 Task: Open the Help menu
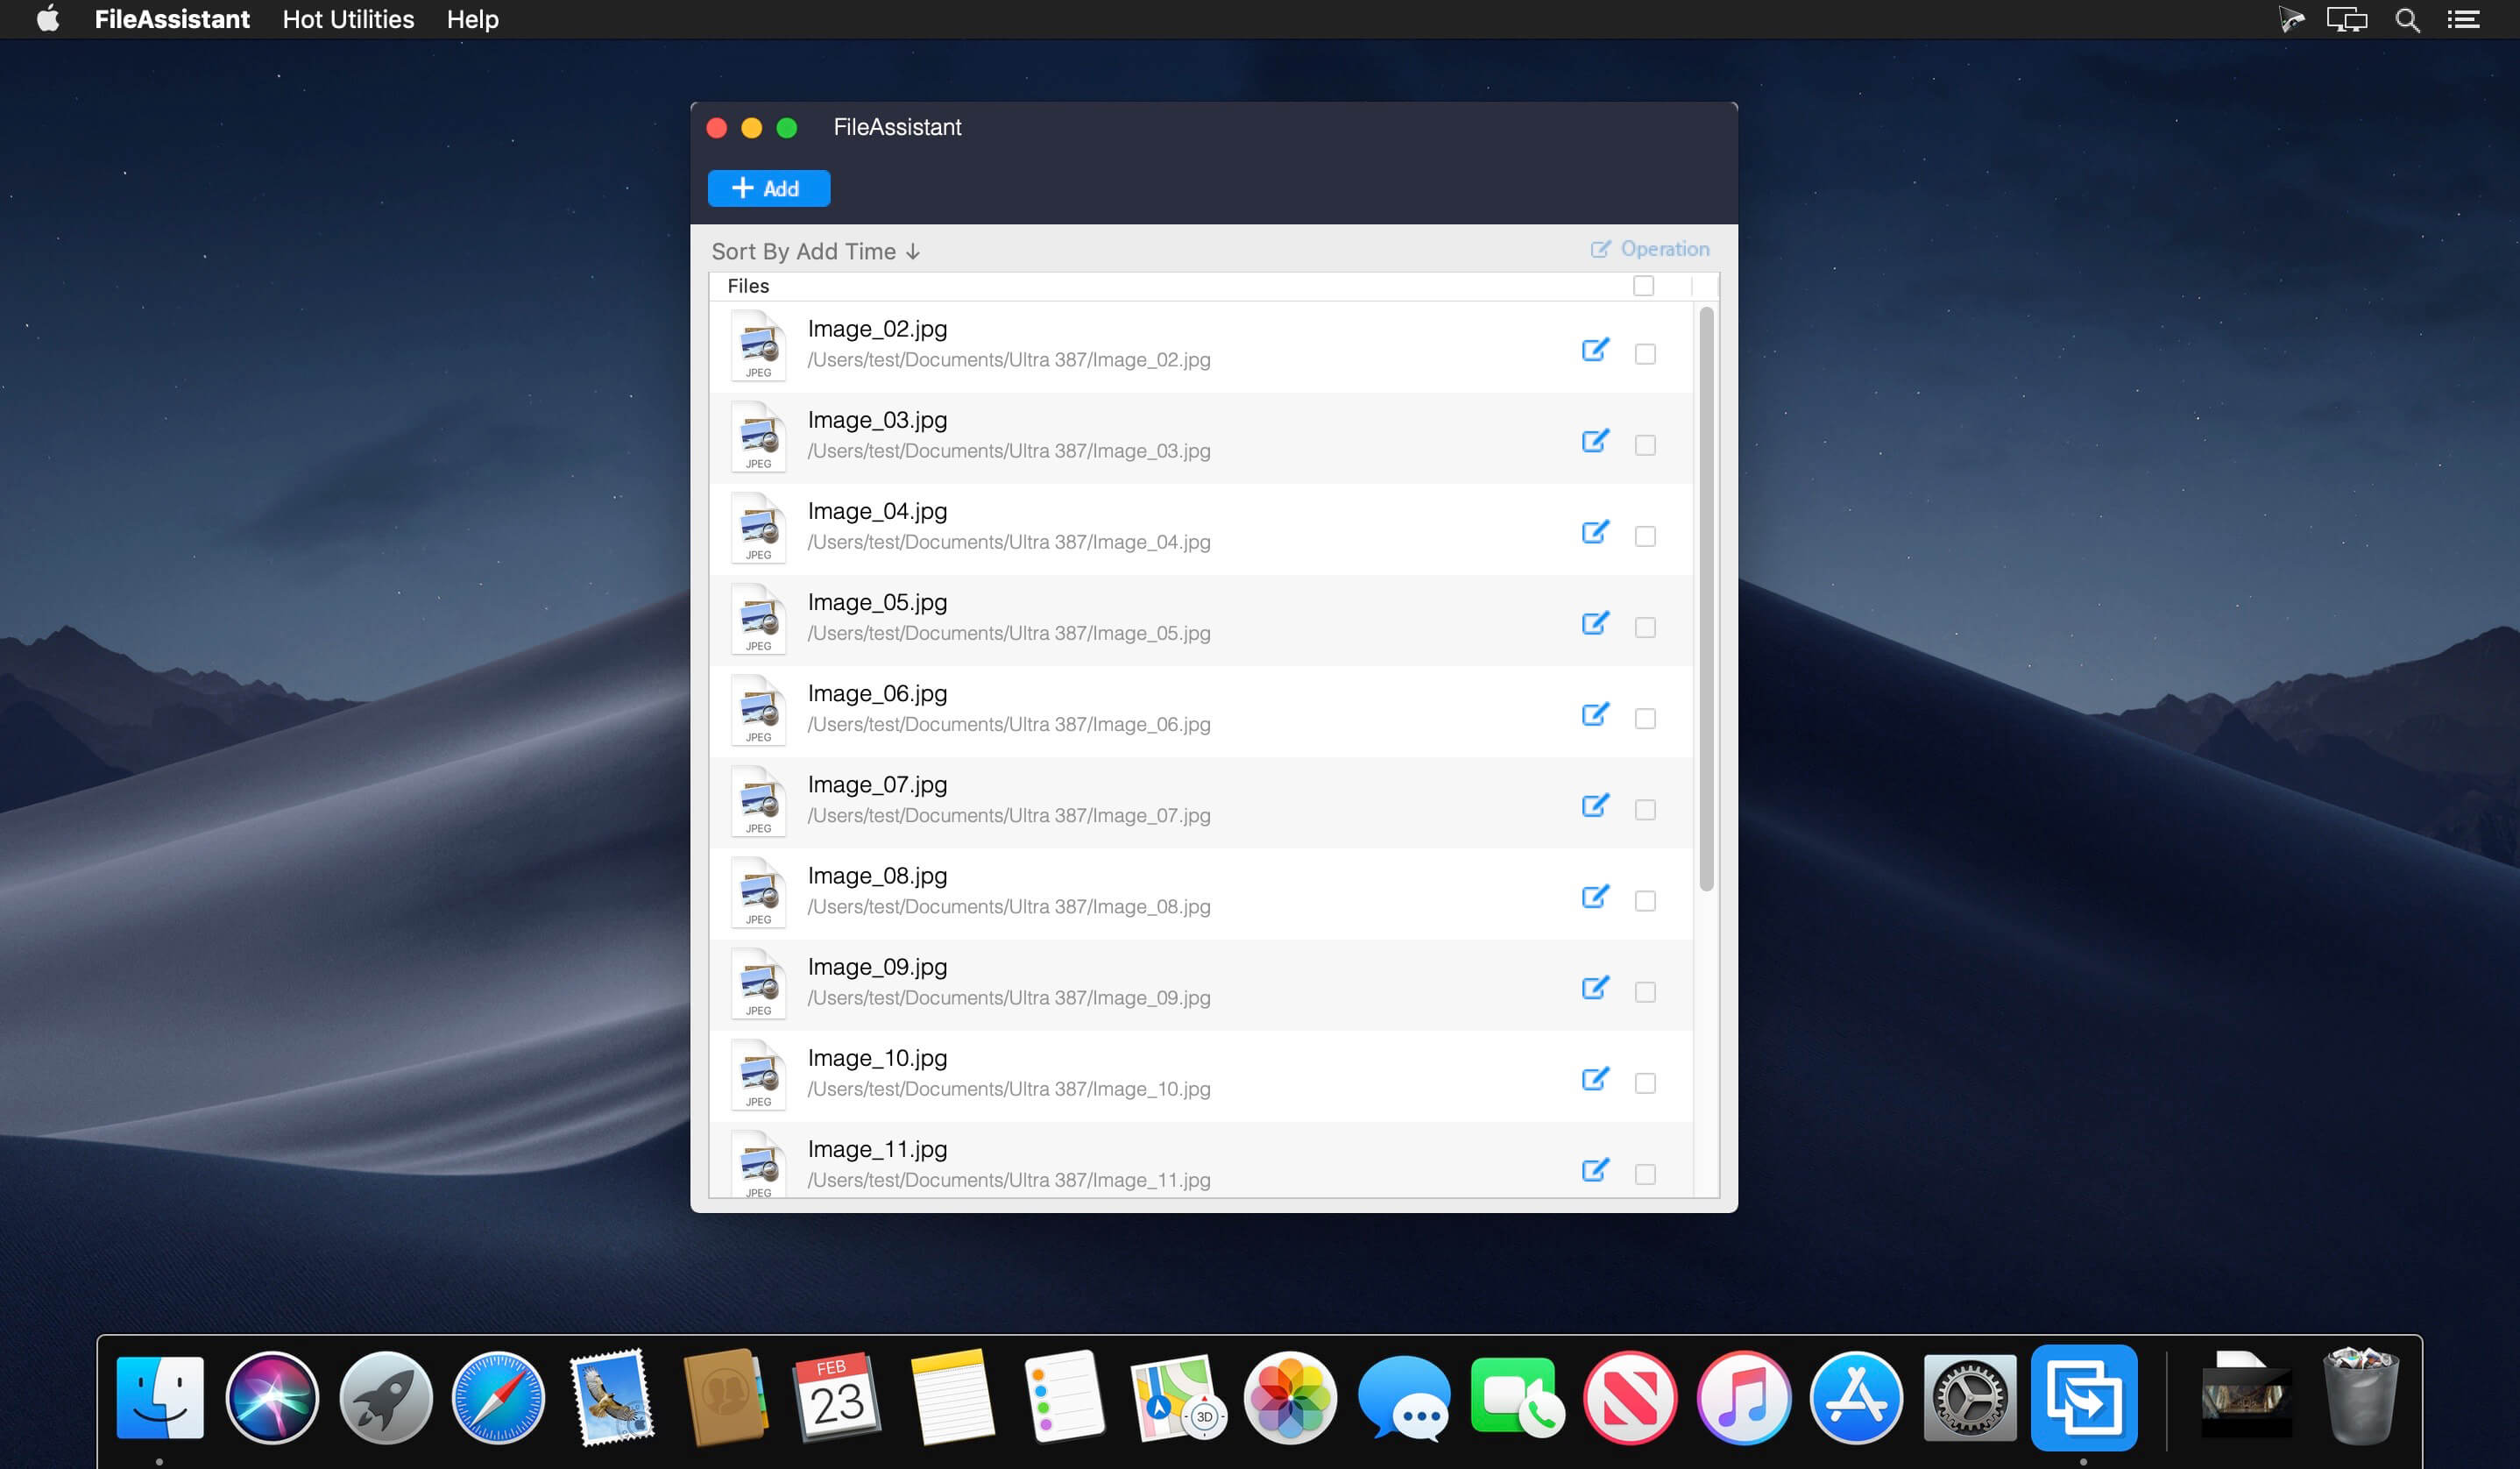point(472,19)
